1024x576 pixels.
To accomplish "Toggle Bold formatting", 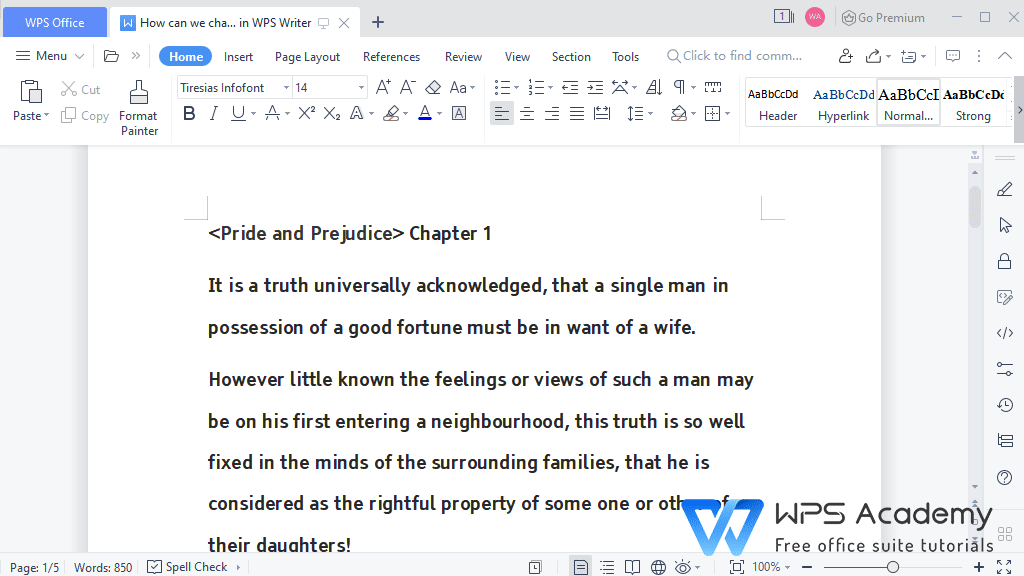I will coord(189,114).
